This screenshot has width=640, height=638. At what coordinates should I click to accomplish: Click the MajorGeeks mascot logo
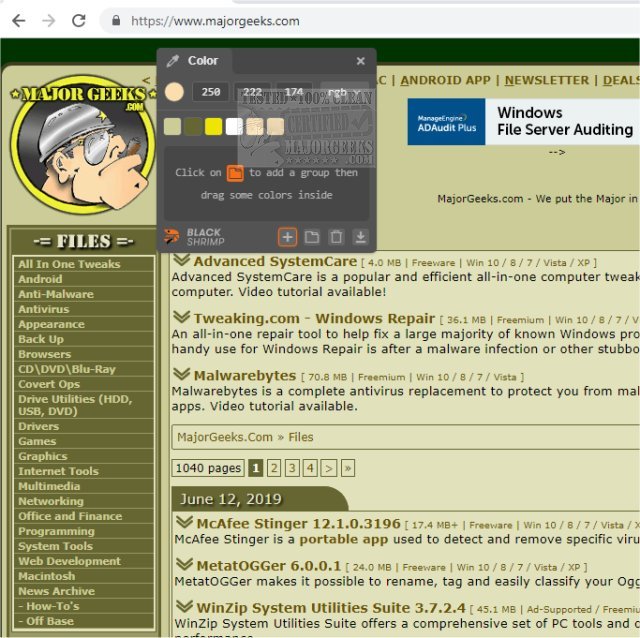pos(83,144)
